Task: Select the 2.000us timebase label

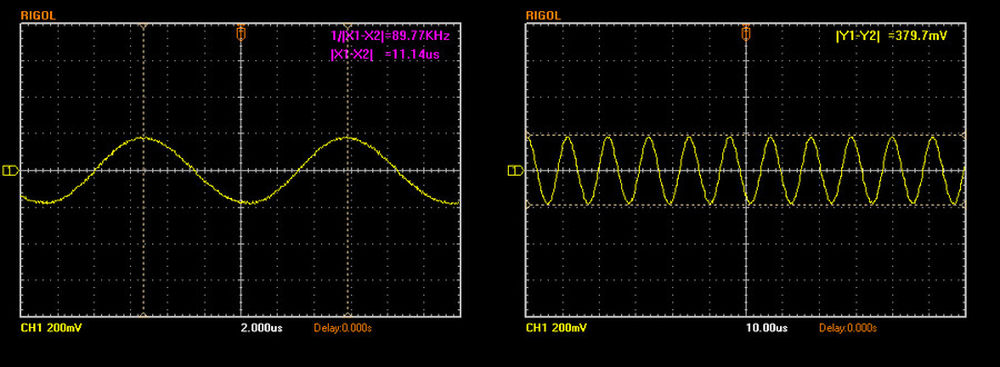Action: pyautogui.click(x=261, y=328)
